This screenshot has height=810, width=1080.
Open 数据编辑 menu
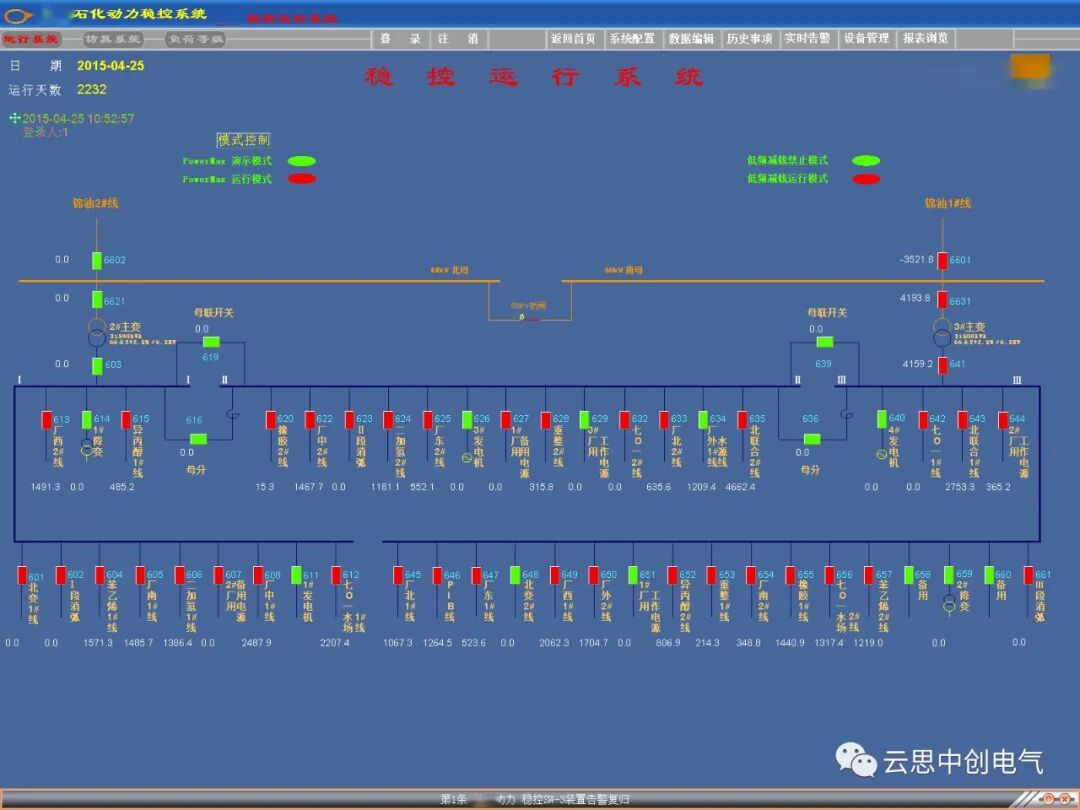point(691,39)
